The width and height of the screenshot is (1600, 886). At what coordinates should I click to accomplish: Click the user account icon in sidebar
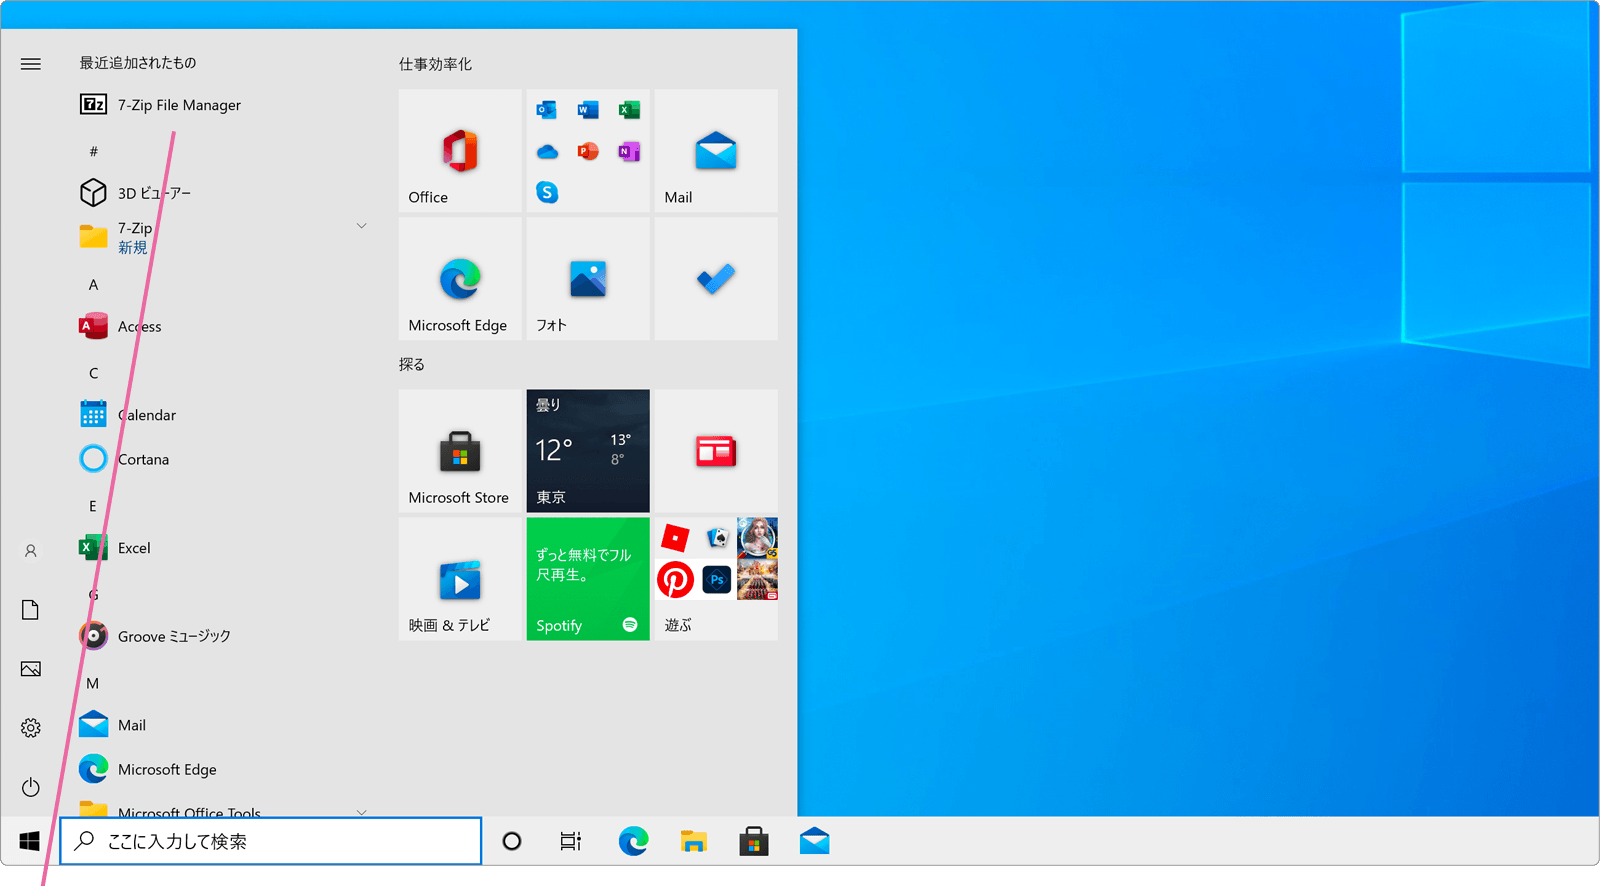(31, 551)
